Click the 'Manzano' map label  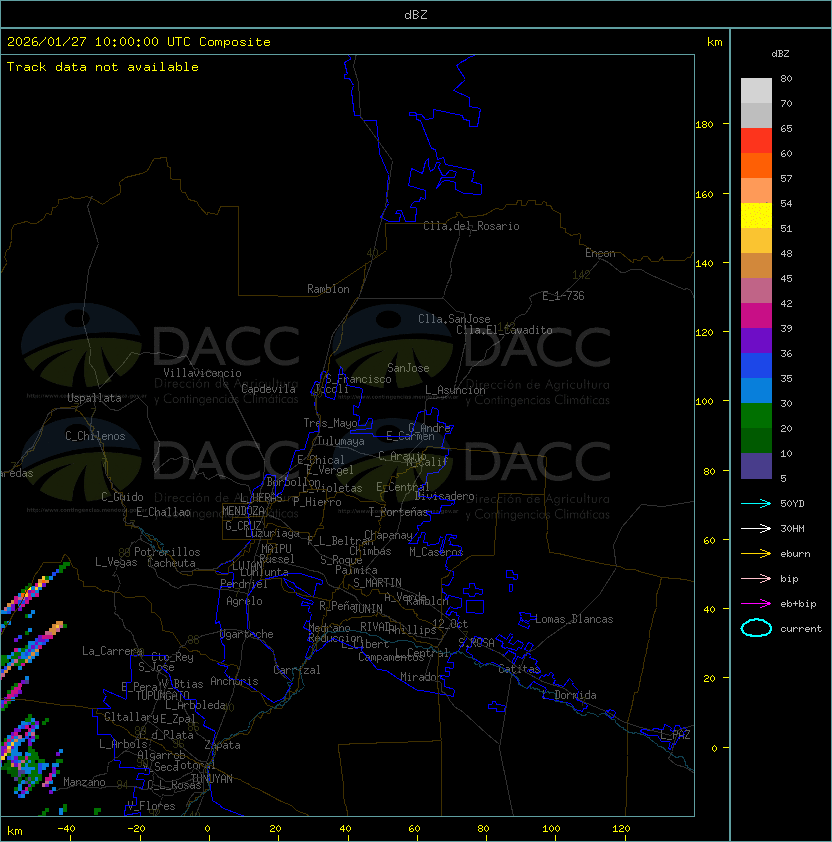click(x=84, y=782)
